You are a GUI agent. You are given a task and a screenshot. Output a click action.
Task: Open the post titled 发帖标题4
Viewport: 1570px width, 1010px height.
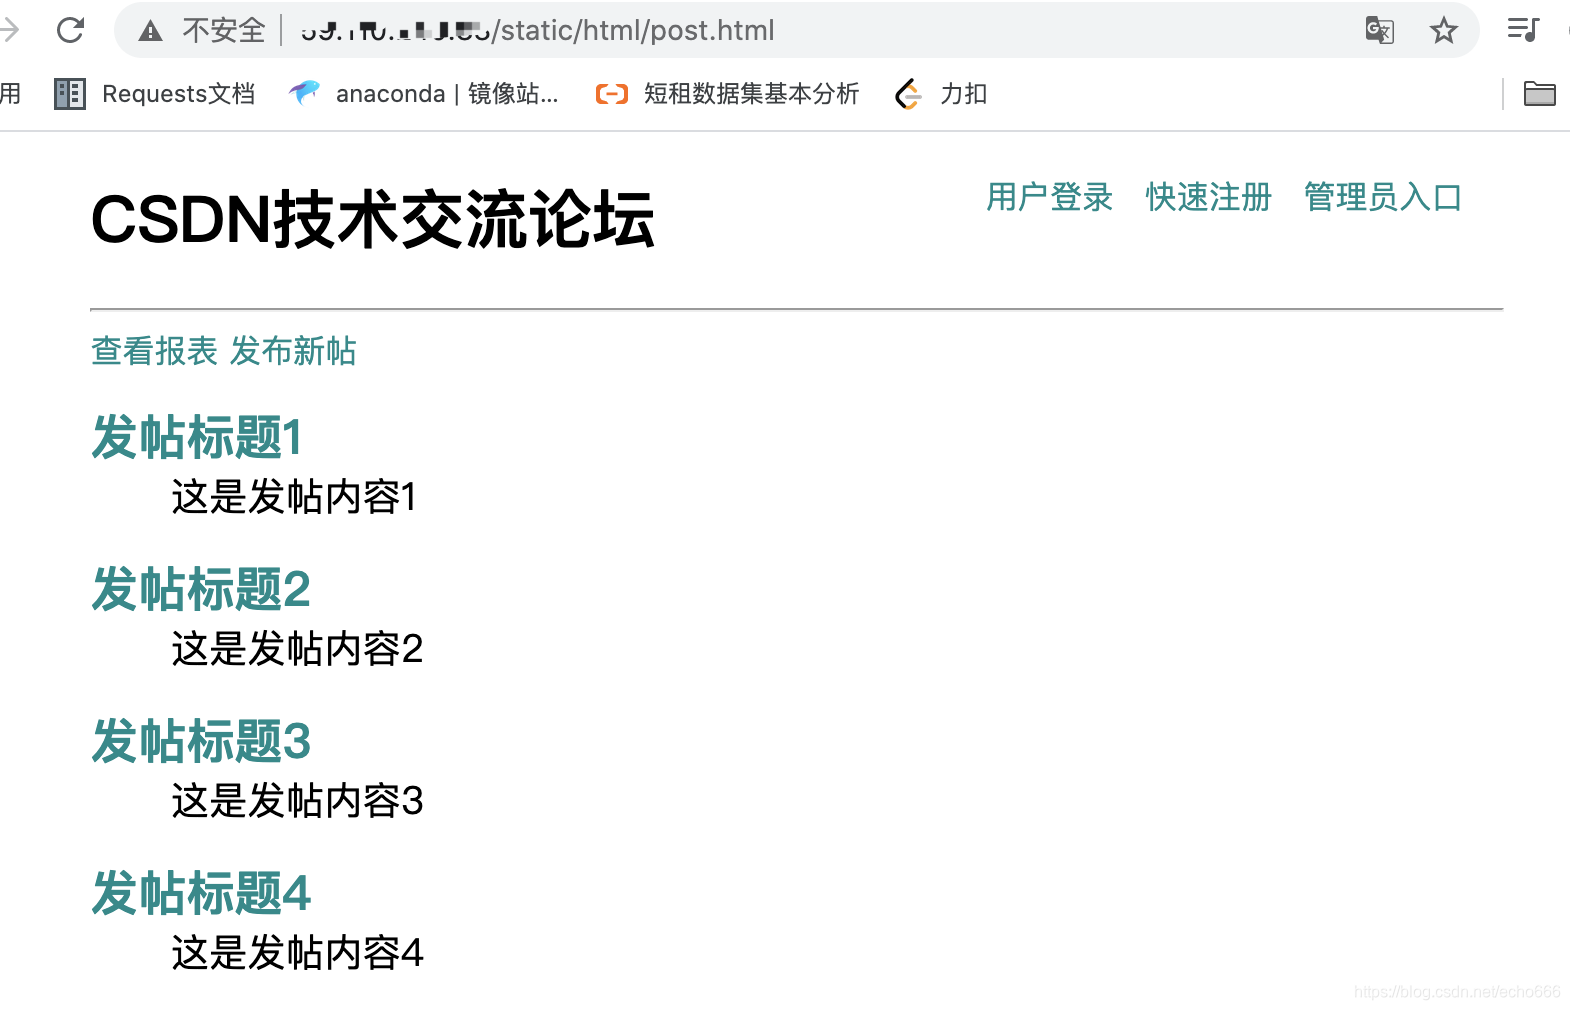201,893
